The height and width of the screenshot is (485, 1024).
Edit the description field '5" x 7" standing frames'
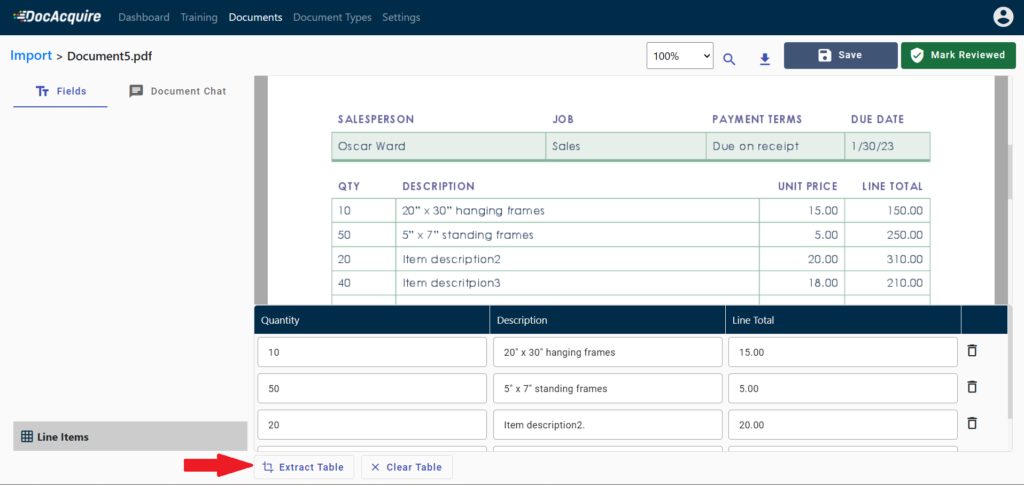click(x=607, y=388)
